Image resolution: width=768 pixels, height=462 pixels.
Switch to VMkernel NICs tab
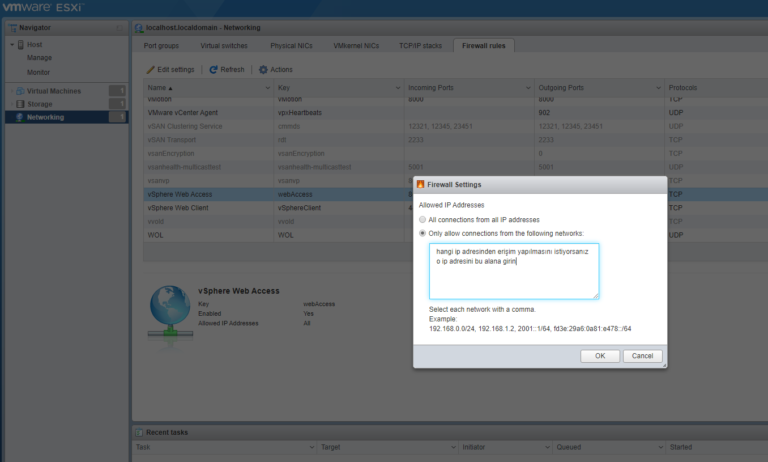(x=356, y=46)
